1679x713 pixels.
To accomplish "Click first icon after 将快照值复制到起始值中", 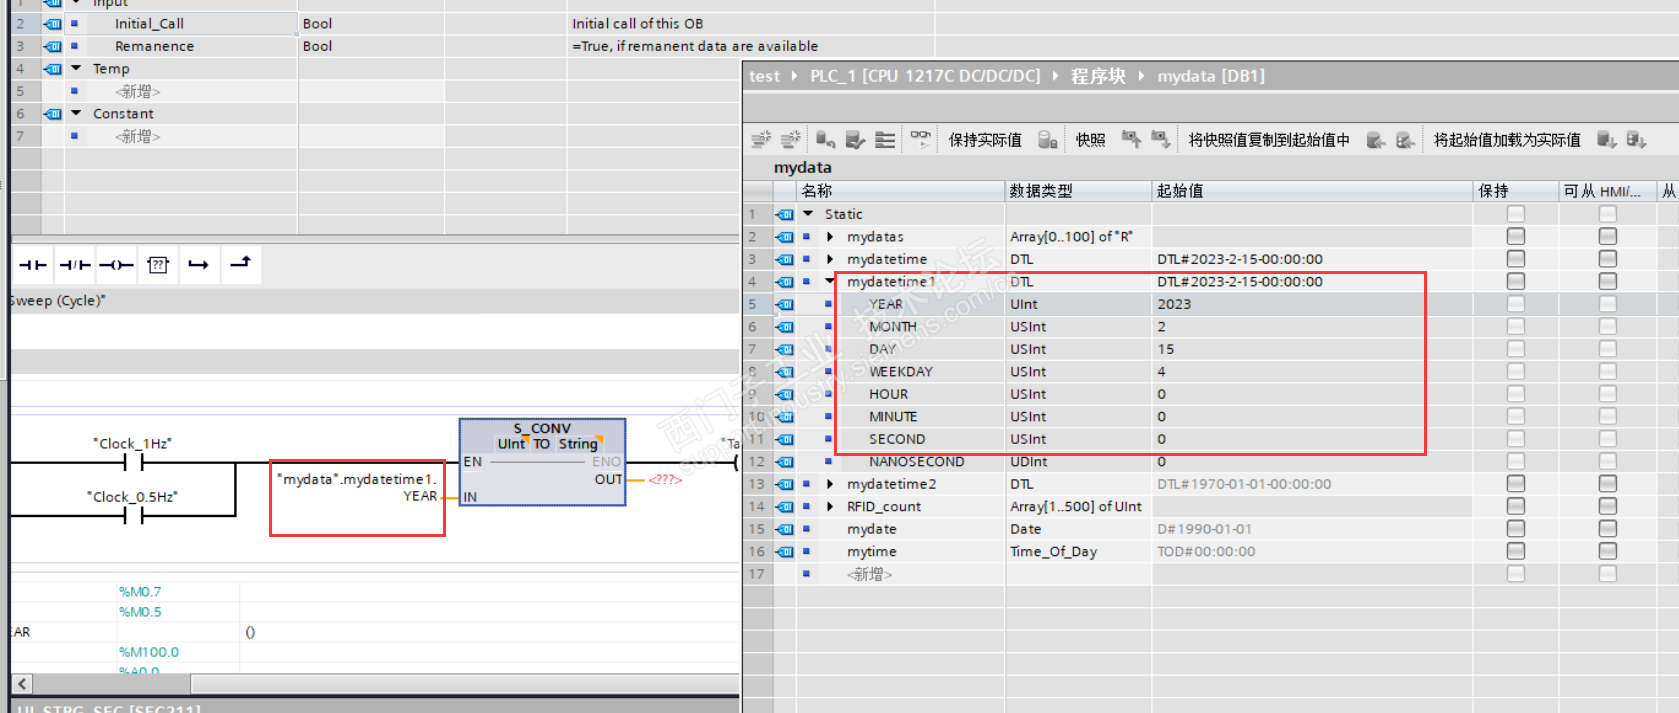I will 1376,140.
